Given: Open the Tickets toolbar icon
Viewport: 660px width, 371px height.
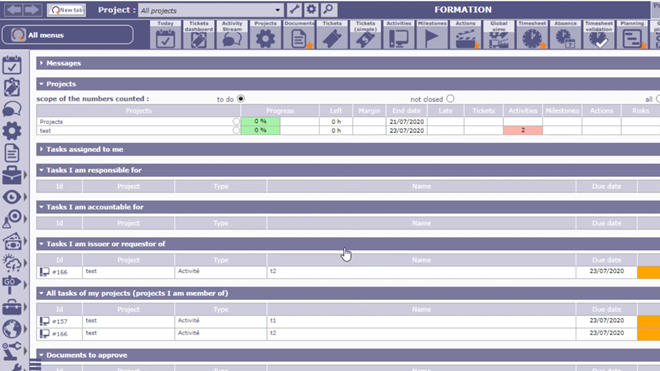Looking at the screenshot, I should pos(332,35).
